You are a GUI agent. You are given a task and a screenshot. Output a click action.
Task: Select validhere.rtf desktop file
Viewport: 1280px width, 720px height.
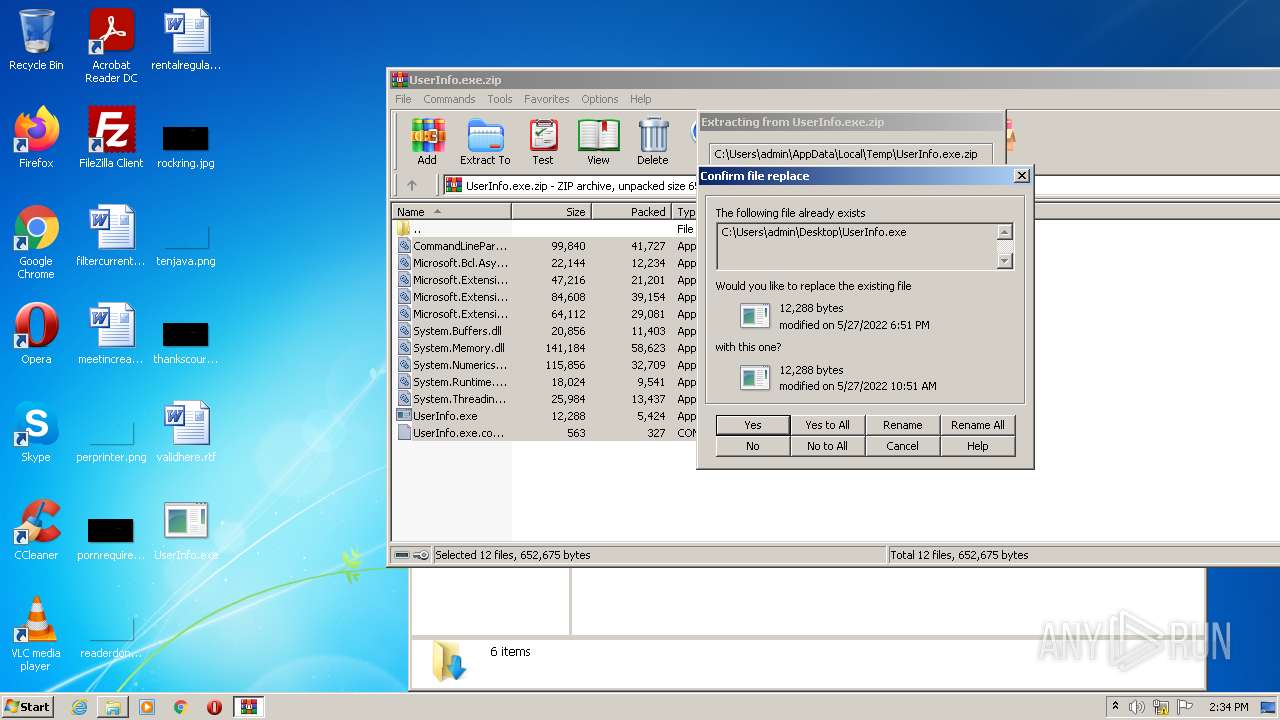pyautogui.click(x=186, y=432)
